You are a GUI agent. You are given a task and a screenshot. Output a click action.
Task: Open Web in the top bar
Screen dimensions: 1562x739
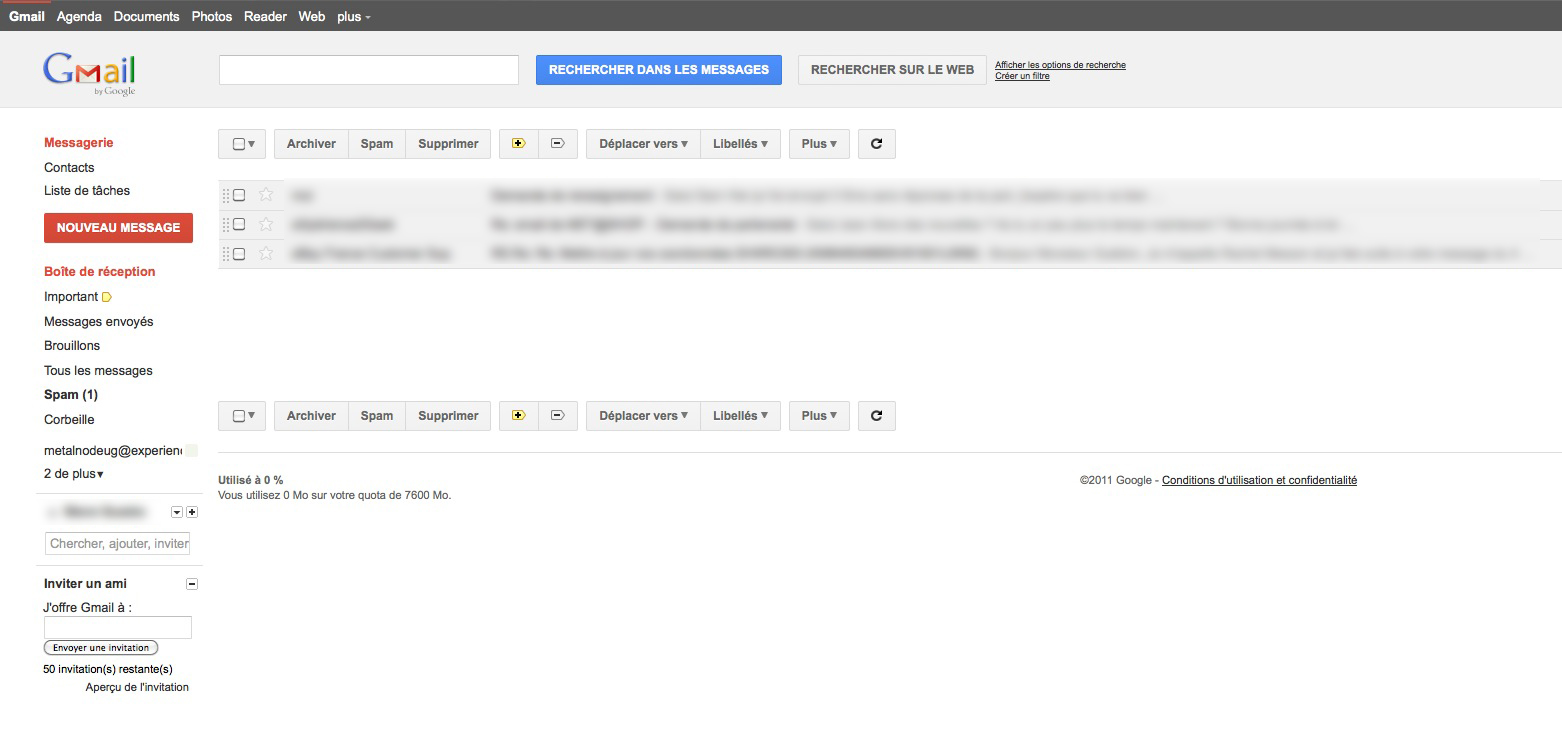(312, 16)
